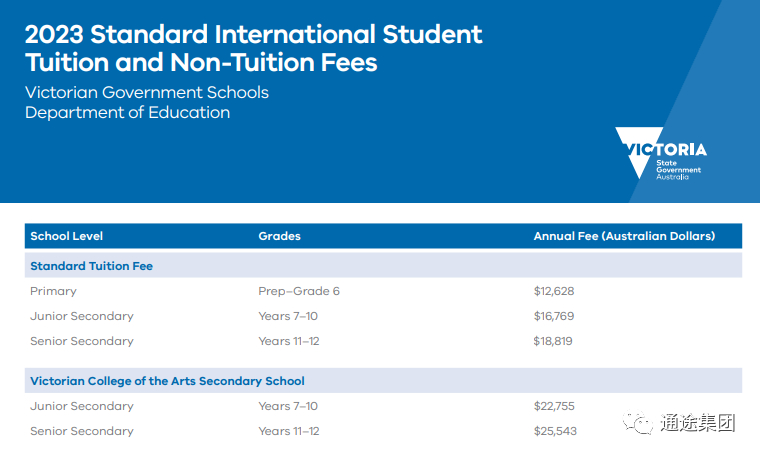Click the 通途集团 watermark text
Image resolution: width=760 pixels, height=456 pixels.
(x=697, y=423)
